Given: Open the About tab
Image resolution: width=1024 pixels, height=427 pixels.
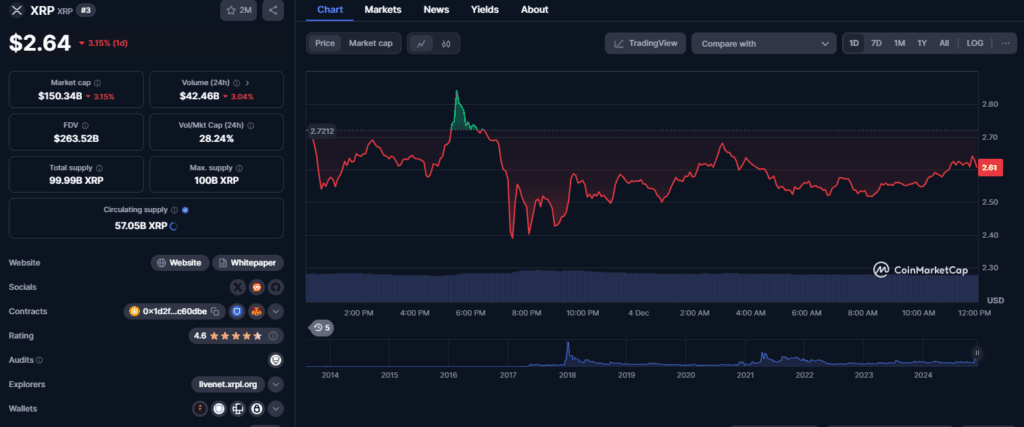Looking at the screenshot, I should click(534, 10).
